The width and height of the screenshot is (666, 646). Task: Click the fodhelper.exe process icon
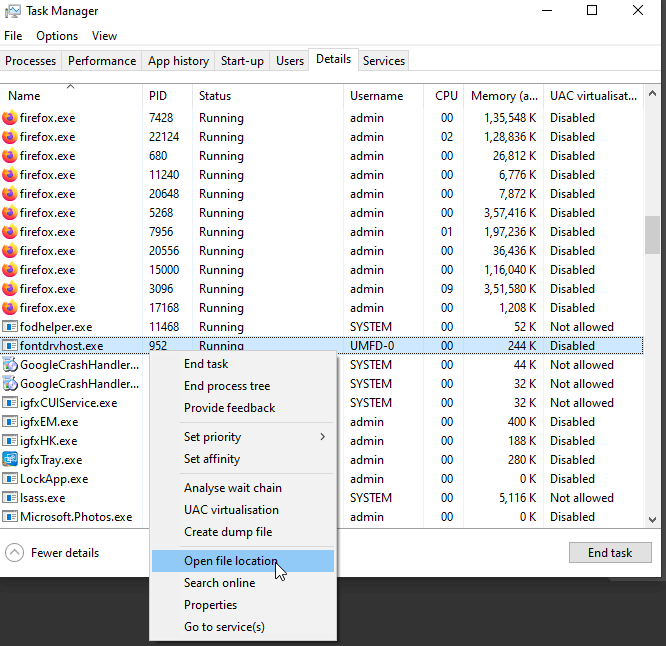(10, 327)
